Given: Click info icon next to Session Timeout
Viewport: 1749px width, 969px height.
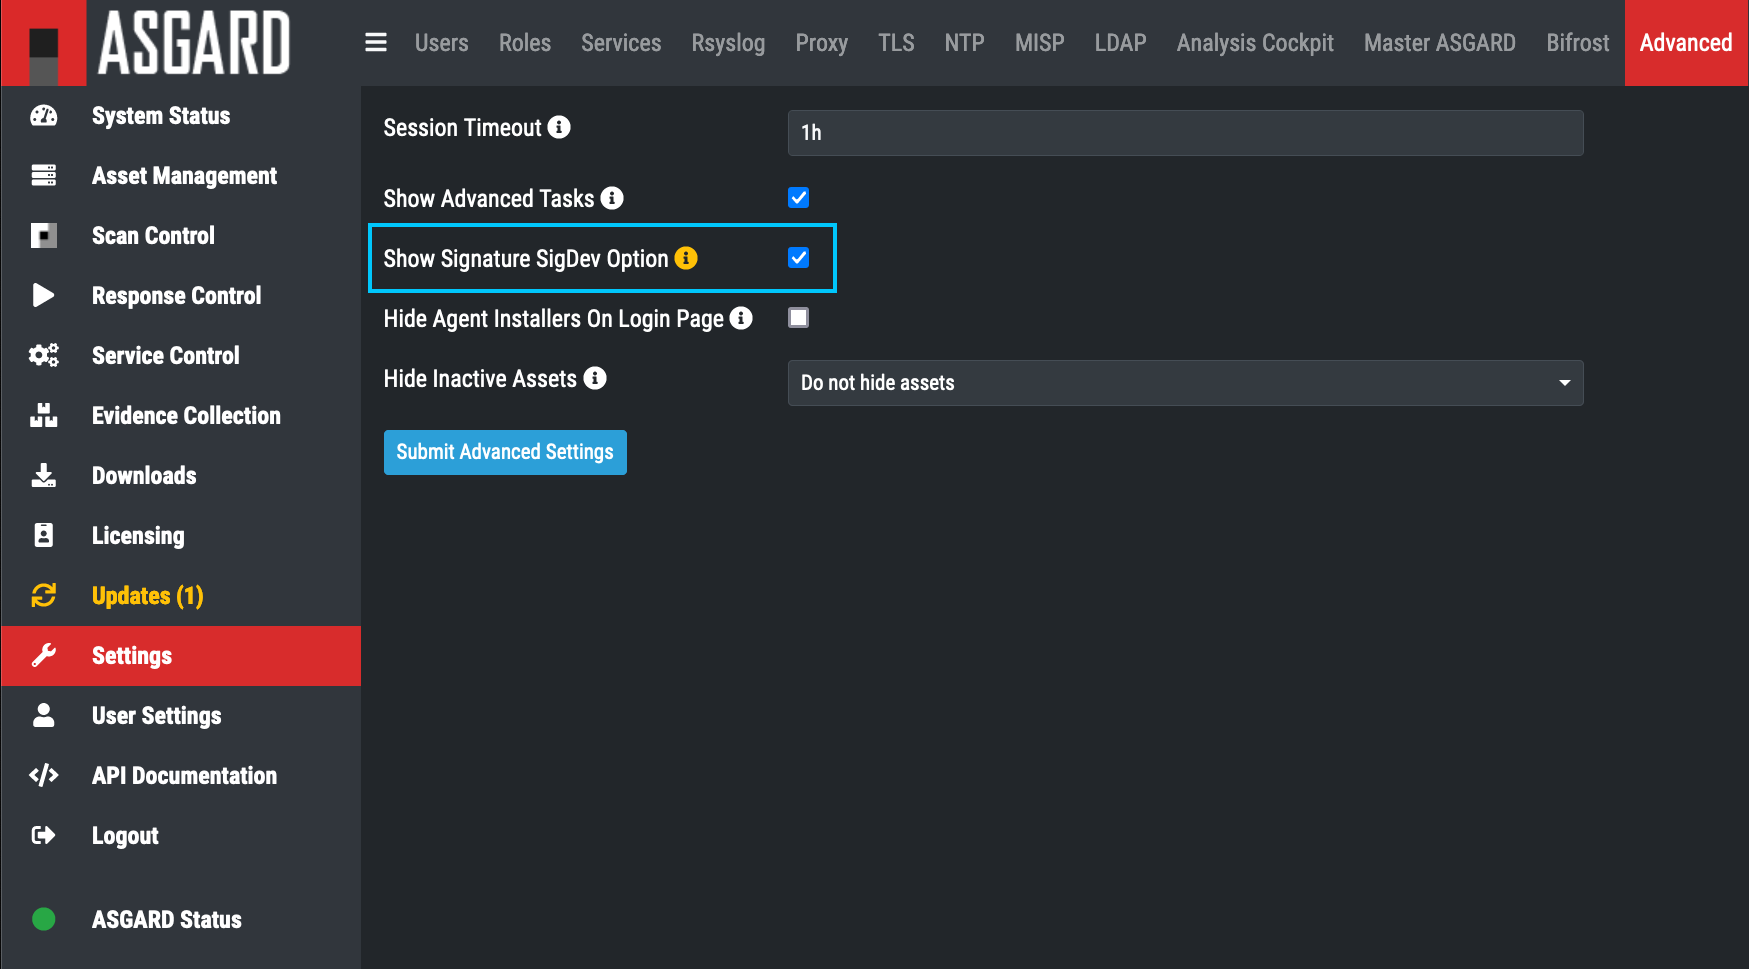Looking at the screenshot, I should point(559,127).
